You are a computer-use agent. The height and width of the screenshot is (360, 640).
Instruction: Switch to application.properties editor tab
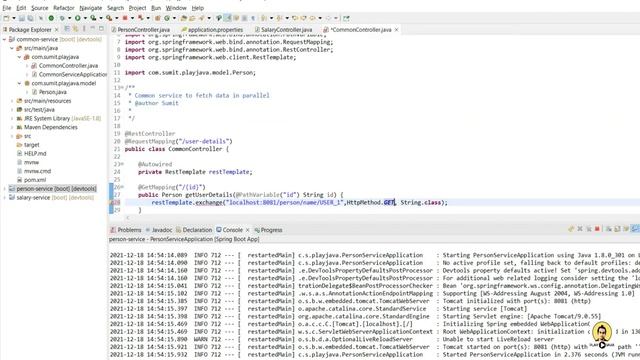point(212,29)
